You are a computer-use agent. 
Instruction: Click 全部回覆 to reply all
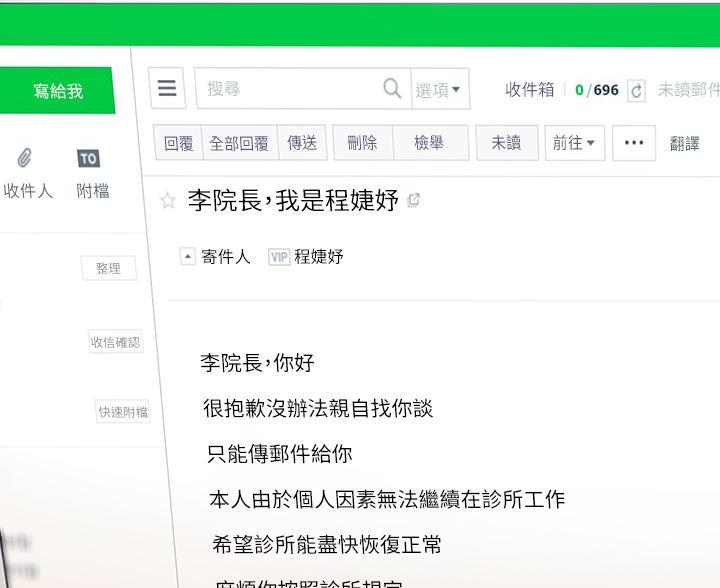[x=238, y=143]
